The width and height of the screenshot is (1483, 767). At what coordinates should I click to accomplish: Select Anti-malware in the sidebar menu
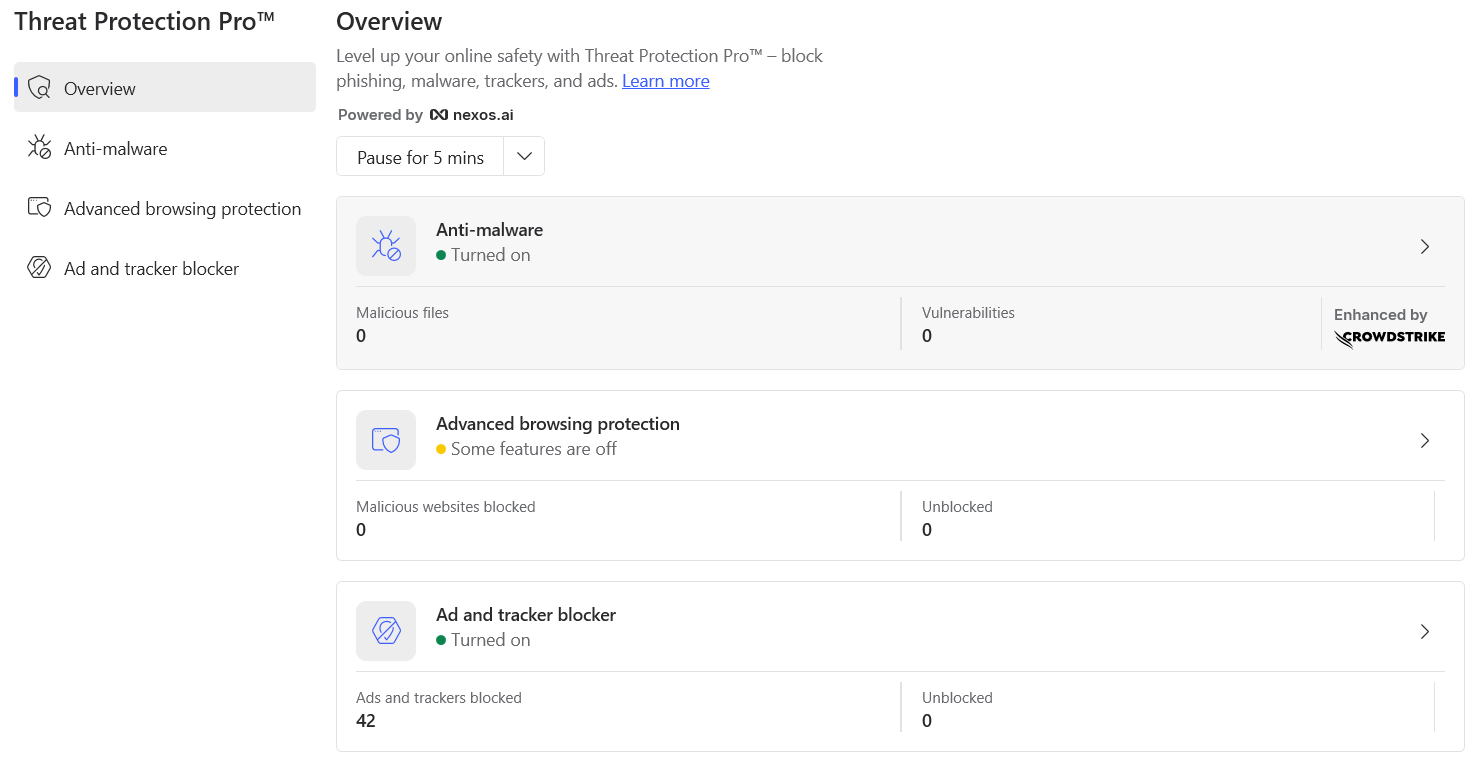click(x=115, y=149)
